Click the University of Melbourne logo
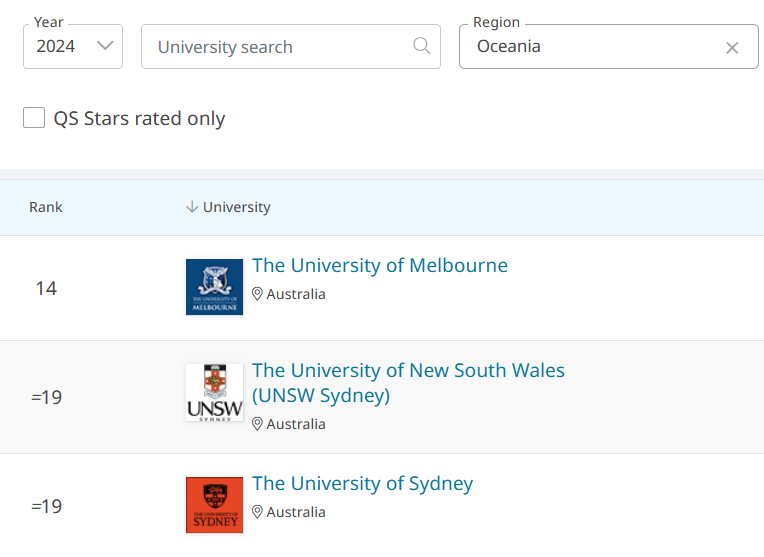 pos(214,287)
